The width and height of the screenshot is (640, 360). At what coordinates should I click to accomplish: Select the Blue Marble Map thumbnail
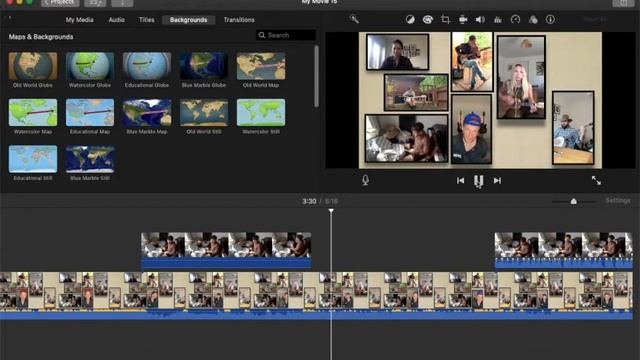(x=147, y=112)
